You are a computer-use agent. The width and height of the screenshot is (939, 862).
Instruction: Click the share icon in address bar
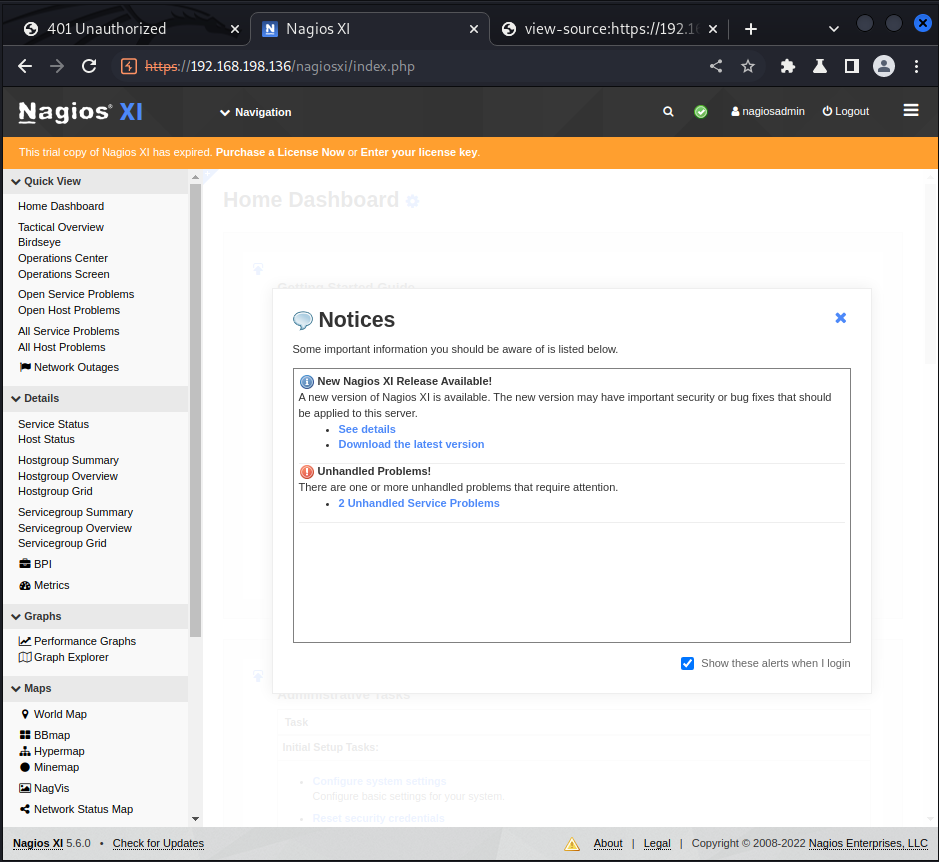[x=716, y=66]
